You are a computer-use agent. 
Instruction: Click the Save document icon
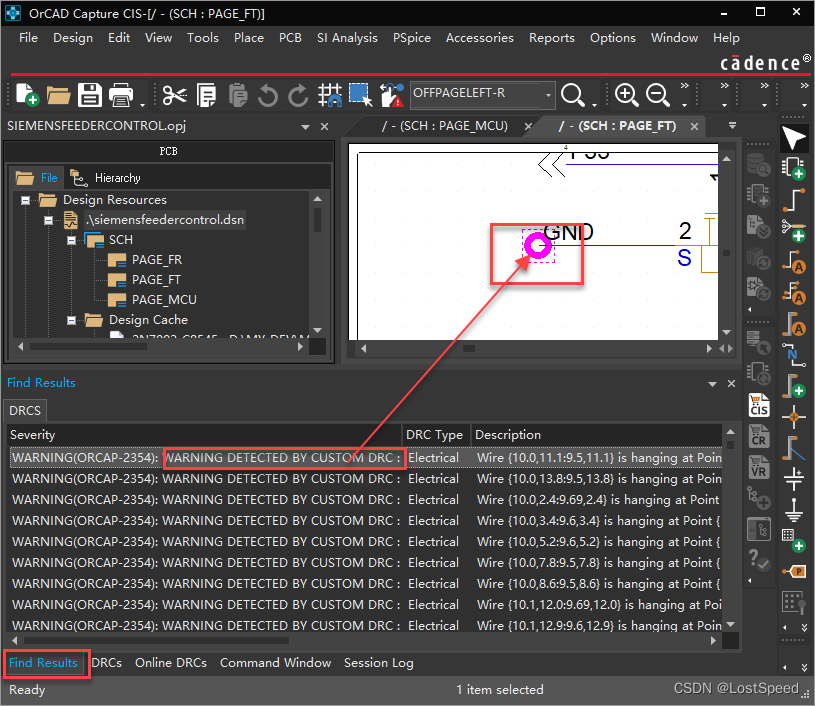(x=90, y=95)
